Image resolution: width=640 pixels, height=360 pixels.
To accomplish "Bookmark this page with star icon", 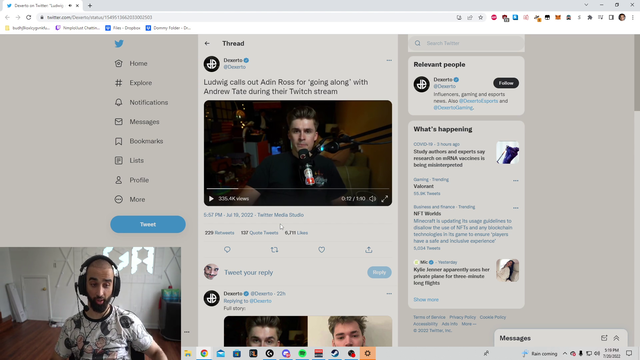I will point(480,18).
